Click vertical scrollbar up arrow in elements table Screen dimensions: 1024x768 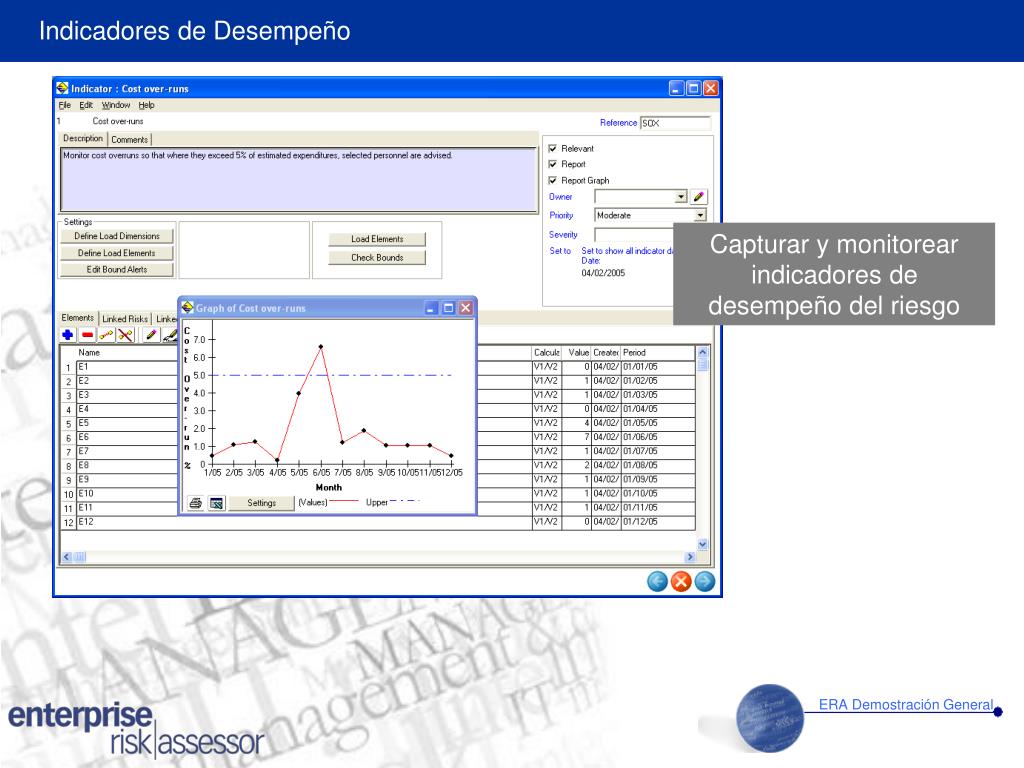click(703, 352)
